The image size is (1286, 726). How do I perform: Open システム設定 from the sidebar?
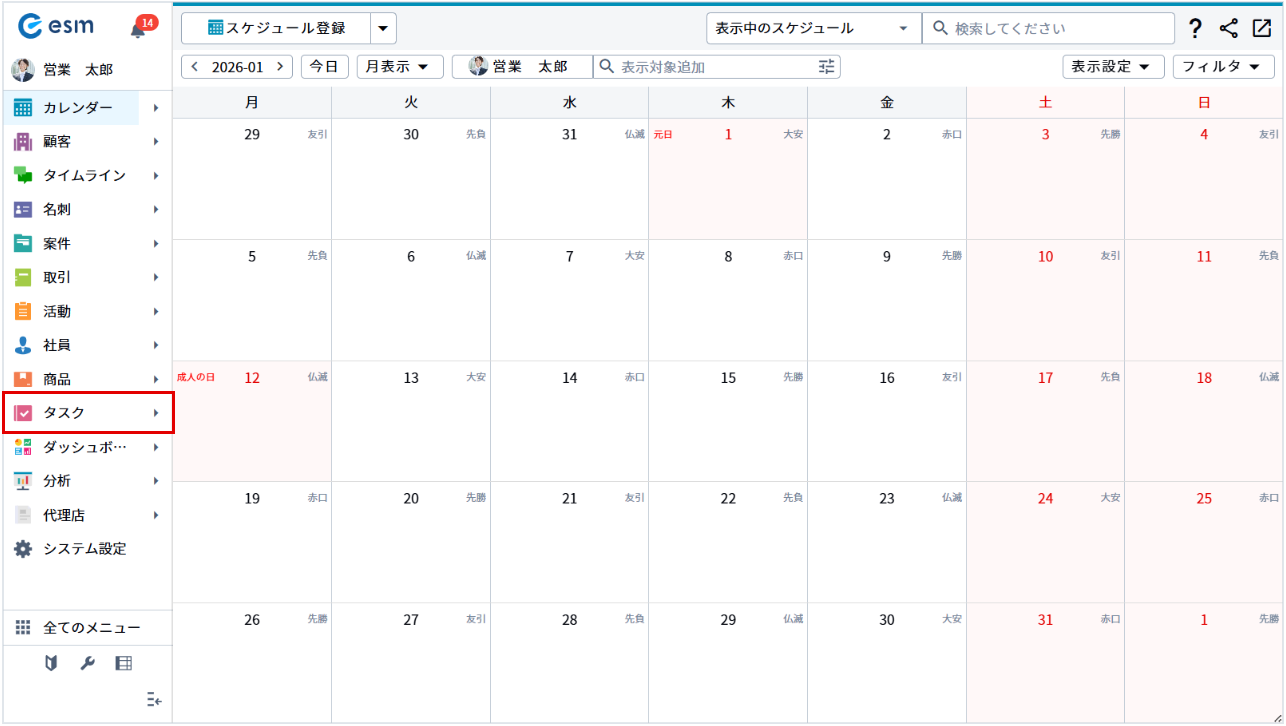click(x=84, y=549)
